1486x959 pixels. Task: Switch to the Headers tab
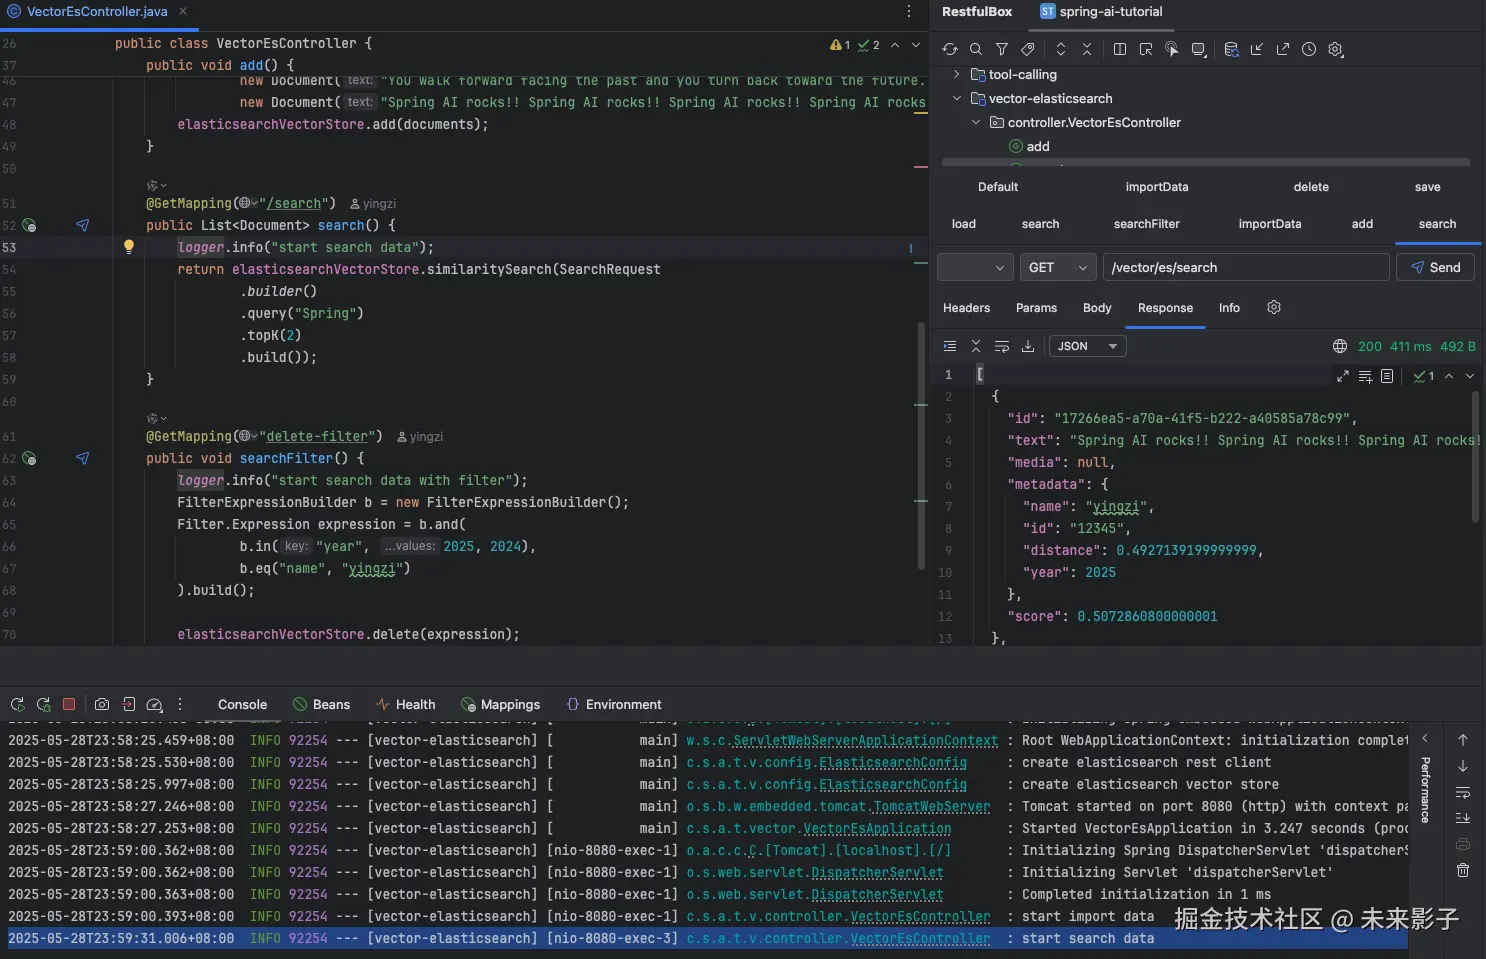click(966, 308)
